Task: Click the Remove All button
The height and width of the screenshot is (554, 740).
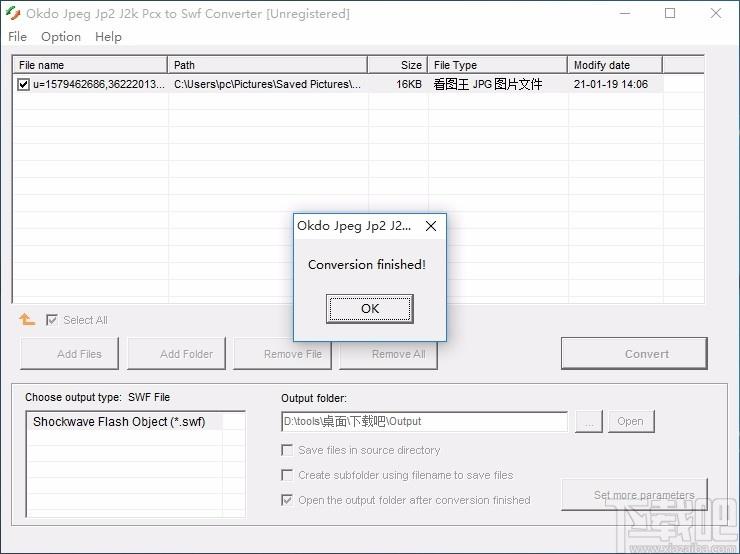Action: pyautogui.click(x=388, y=353)
